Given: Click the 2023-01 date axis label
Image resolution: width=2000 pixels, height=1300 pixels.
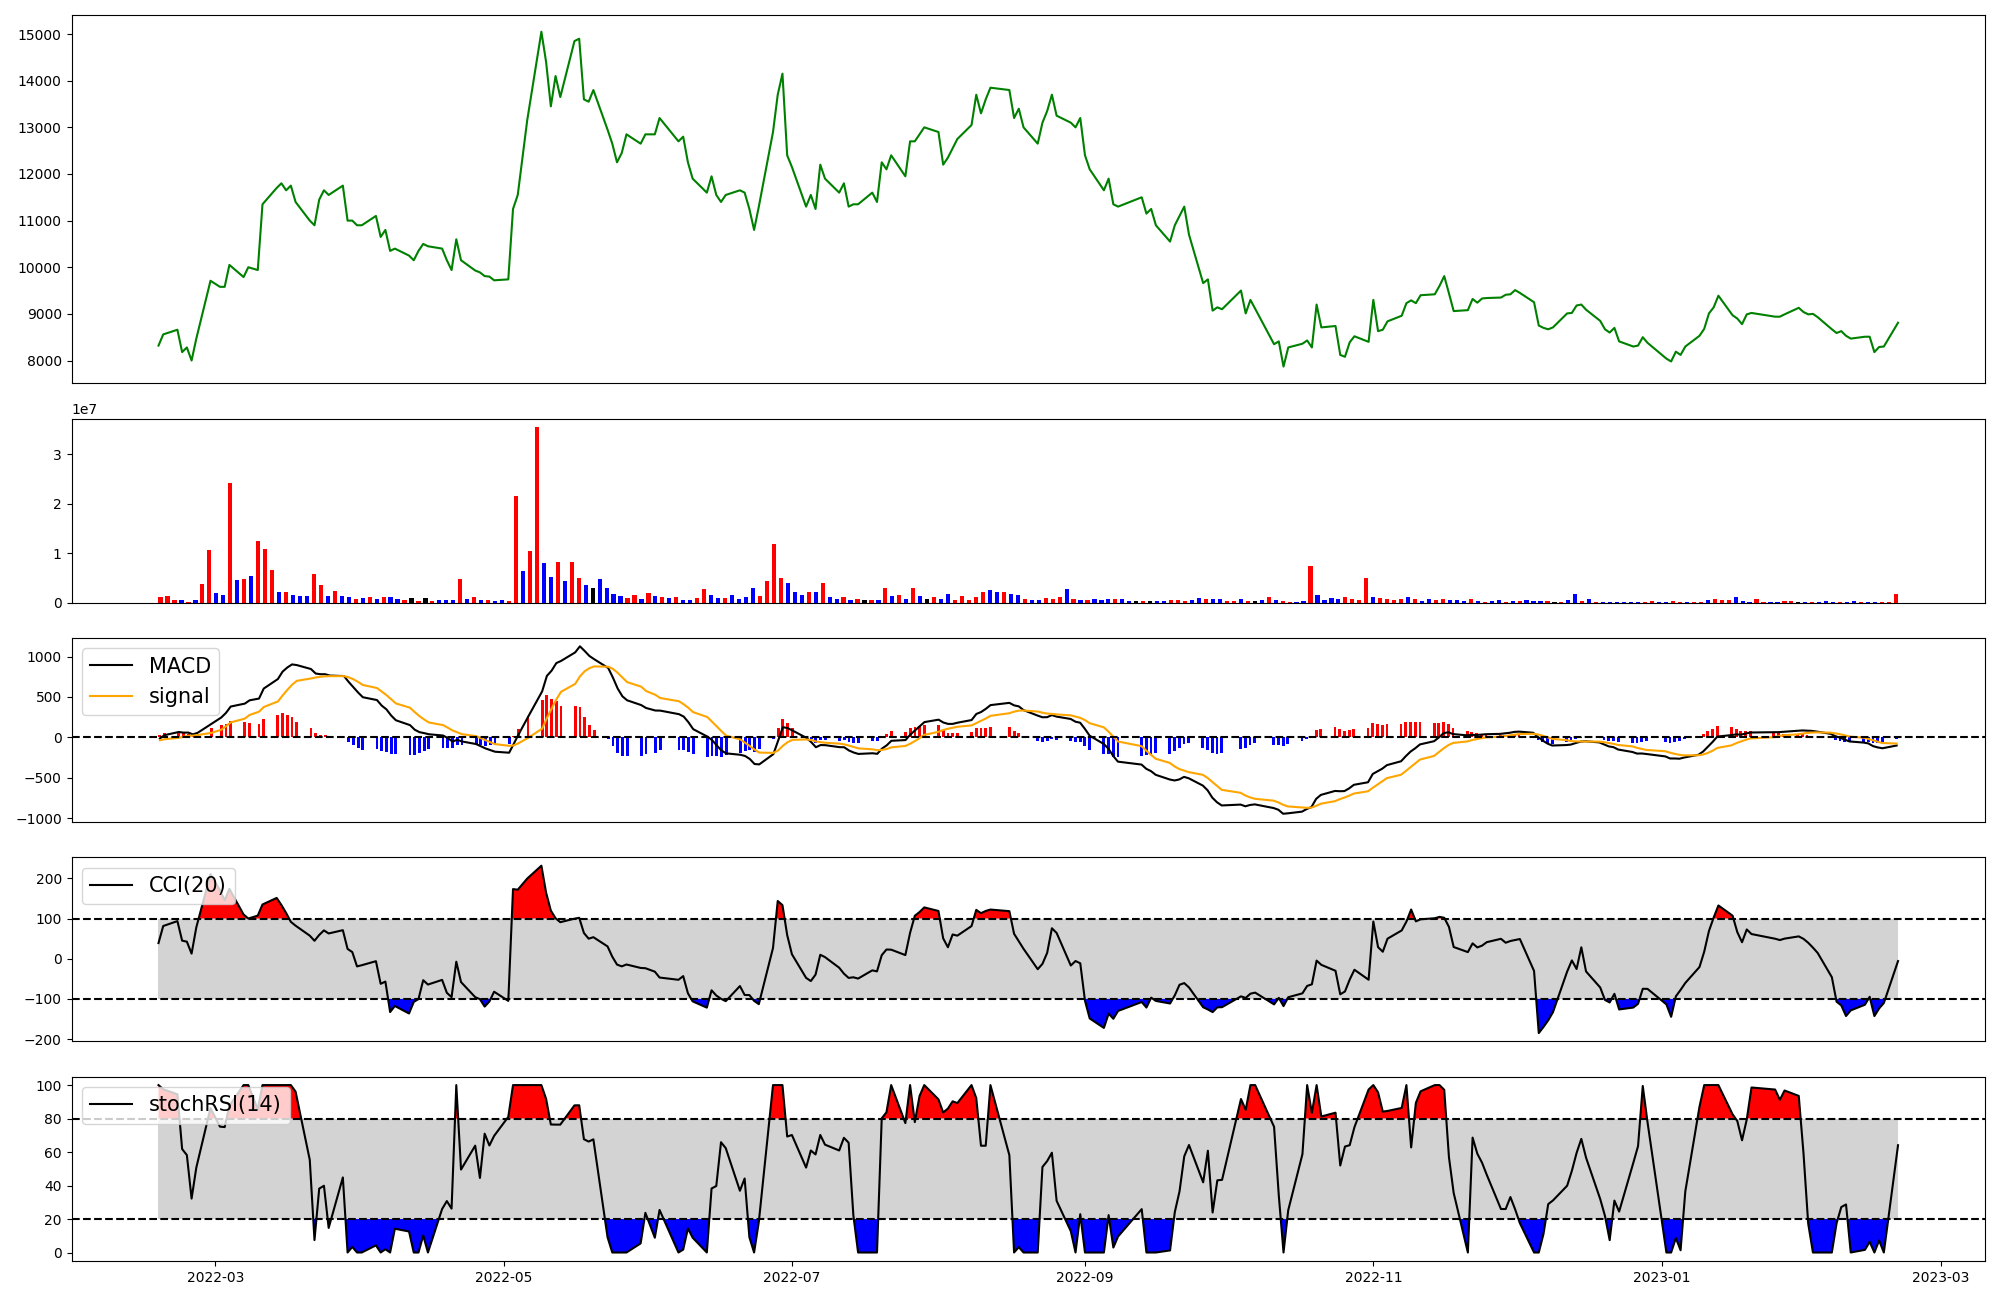Looking at the screenshot, I should (x=1661, y=1277).
